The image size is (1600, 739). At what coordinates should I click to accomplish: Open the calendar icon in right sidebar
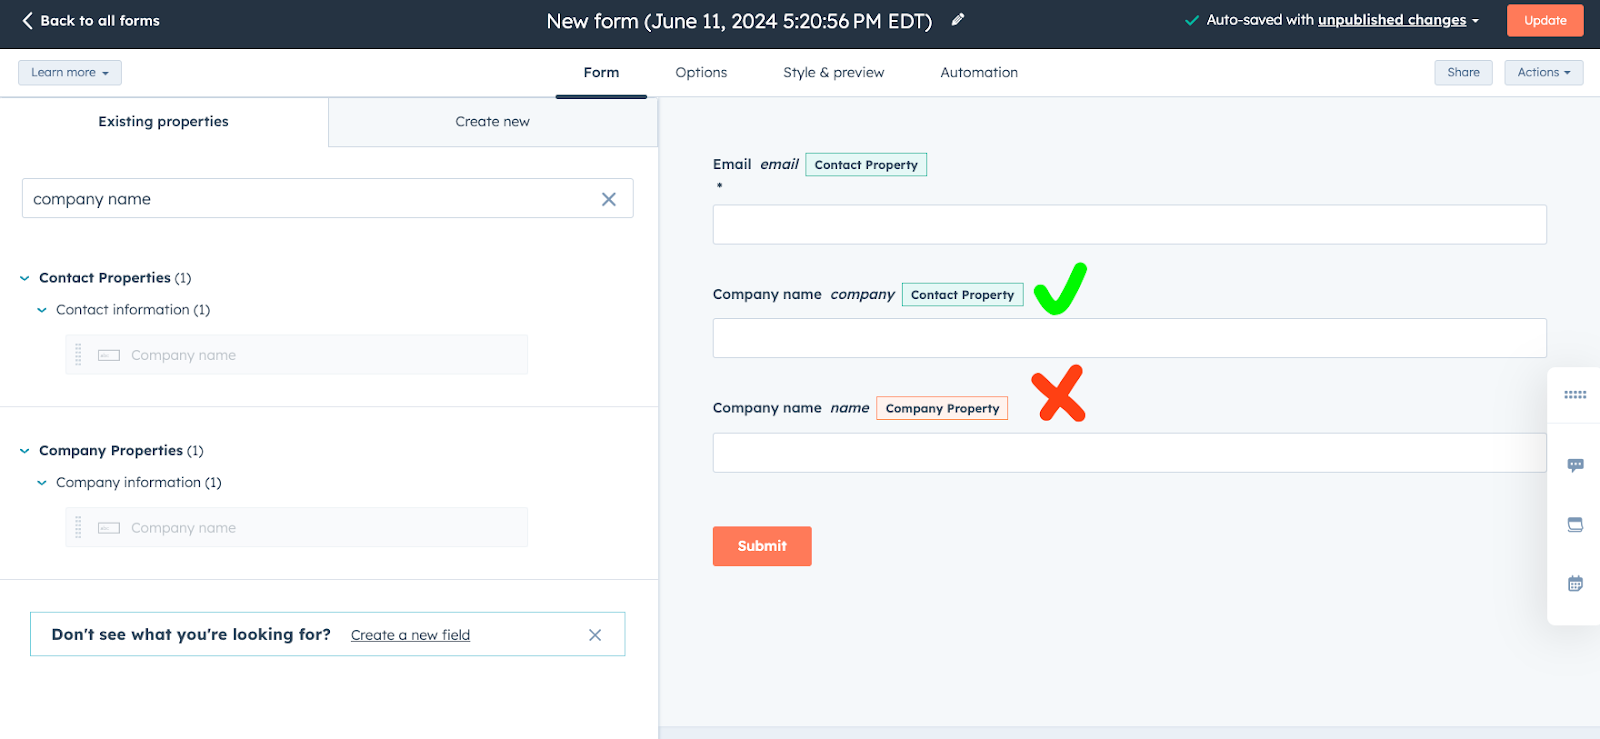pos(1575,583)
